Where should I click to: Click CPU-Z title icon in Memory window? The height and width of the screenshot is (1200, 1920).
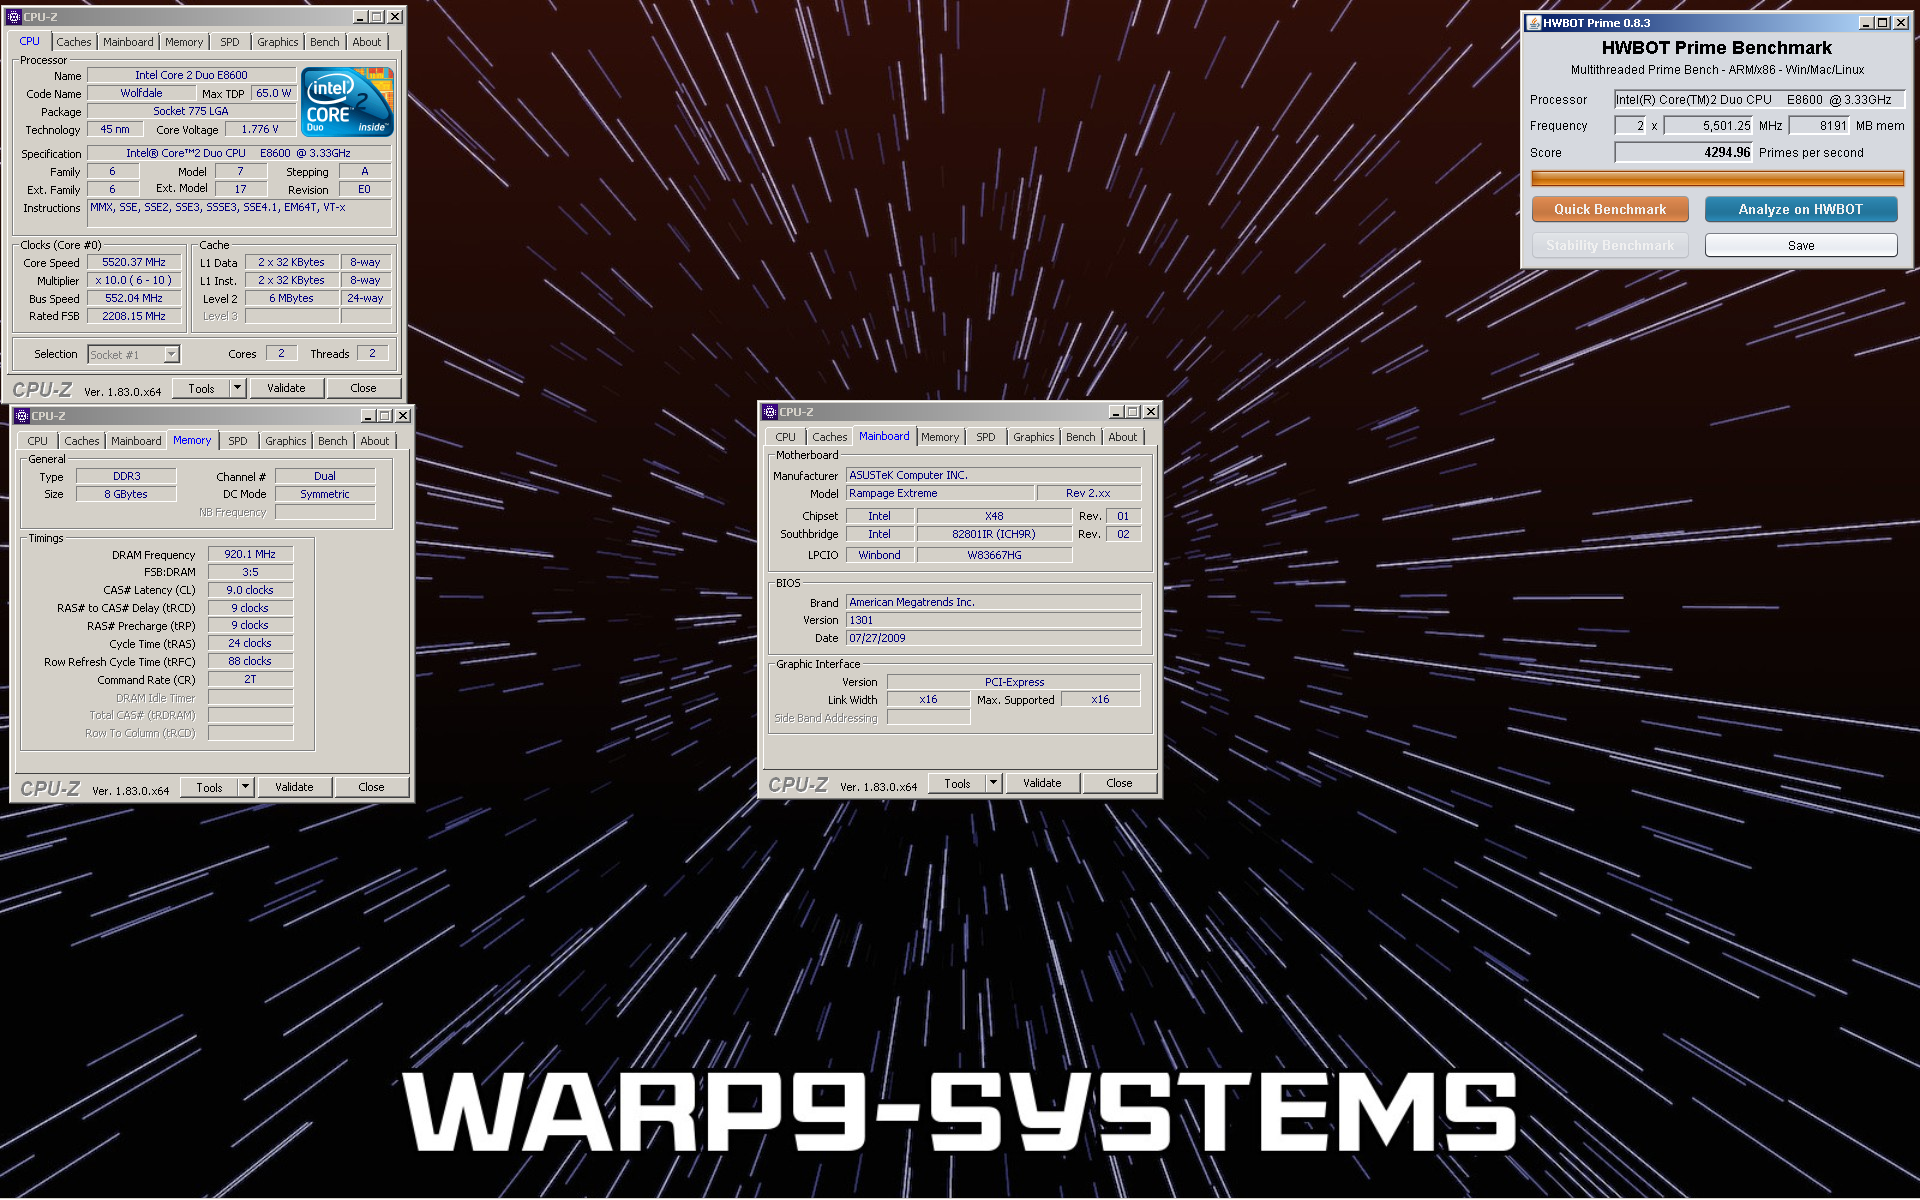pyautogui.click(x=22, y=416)
